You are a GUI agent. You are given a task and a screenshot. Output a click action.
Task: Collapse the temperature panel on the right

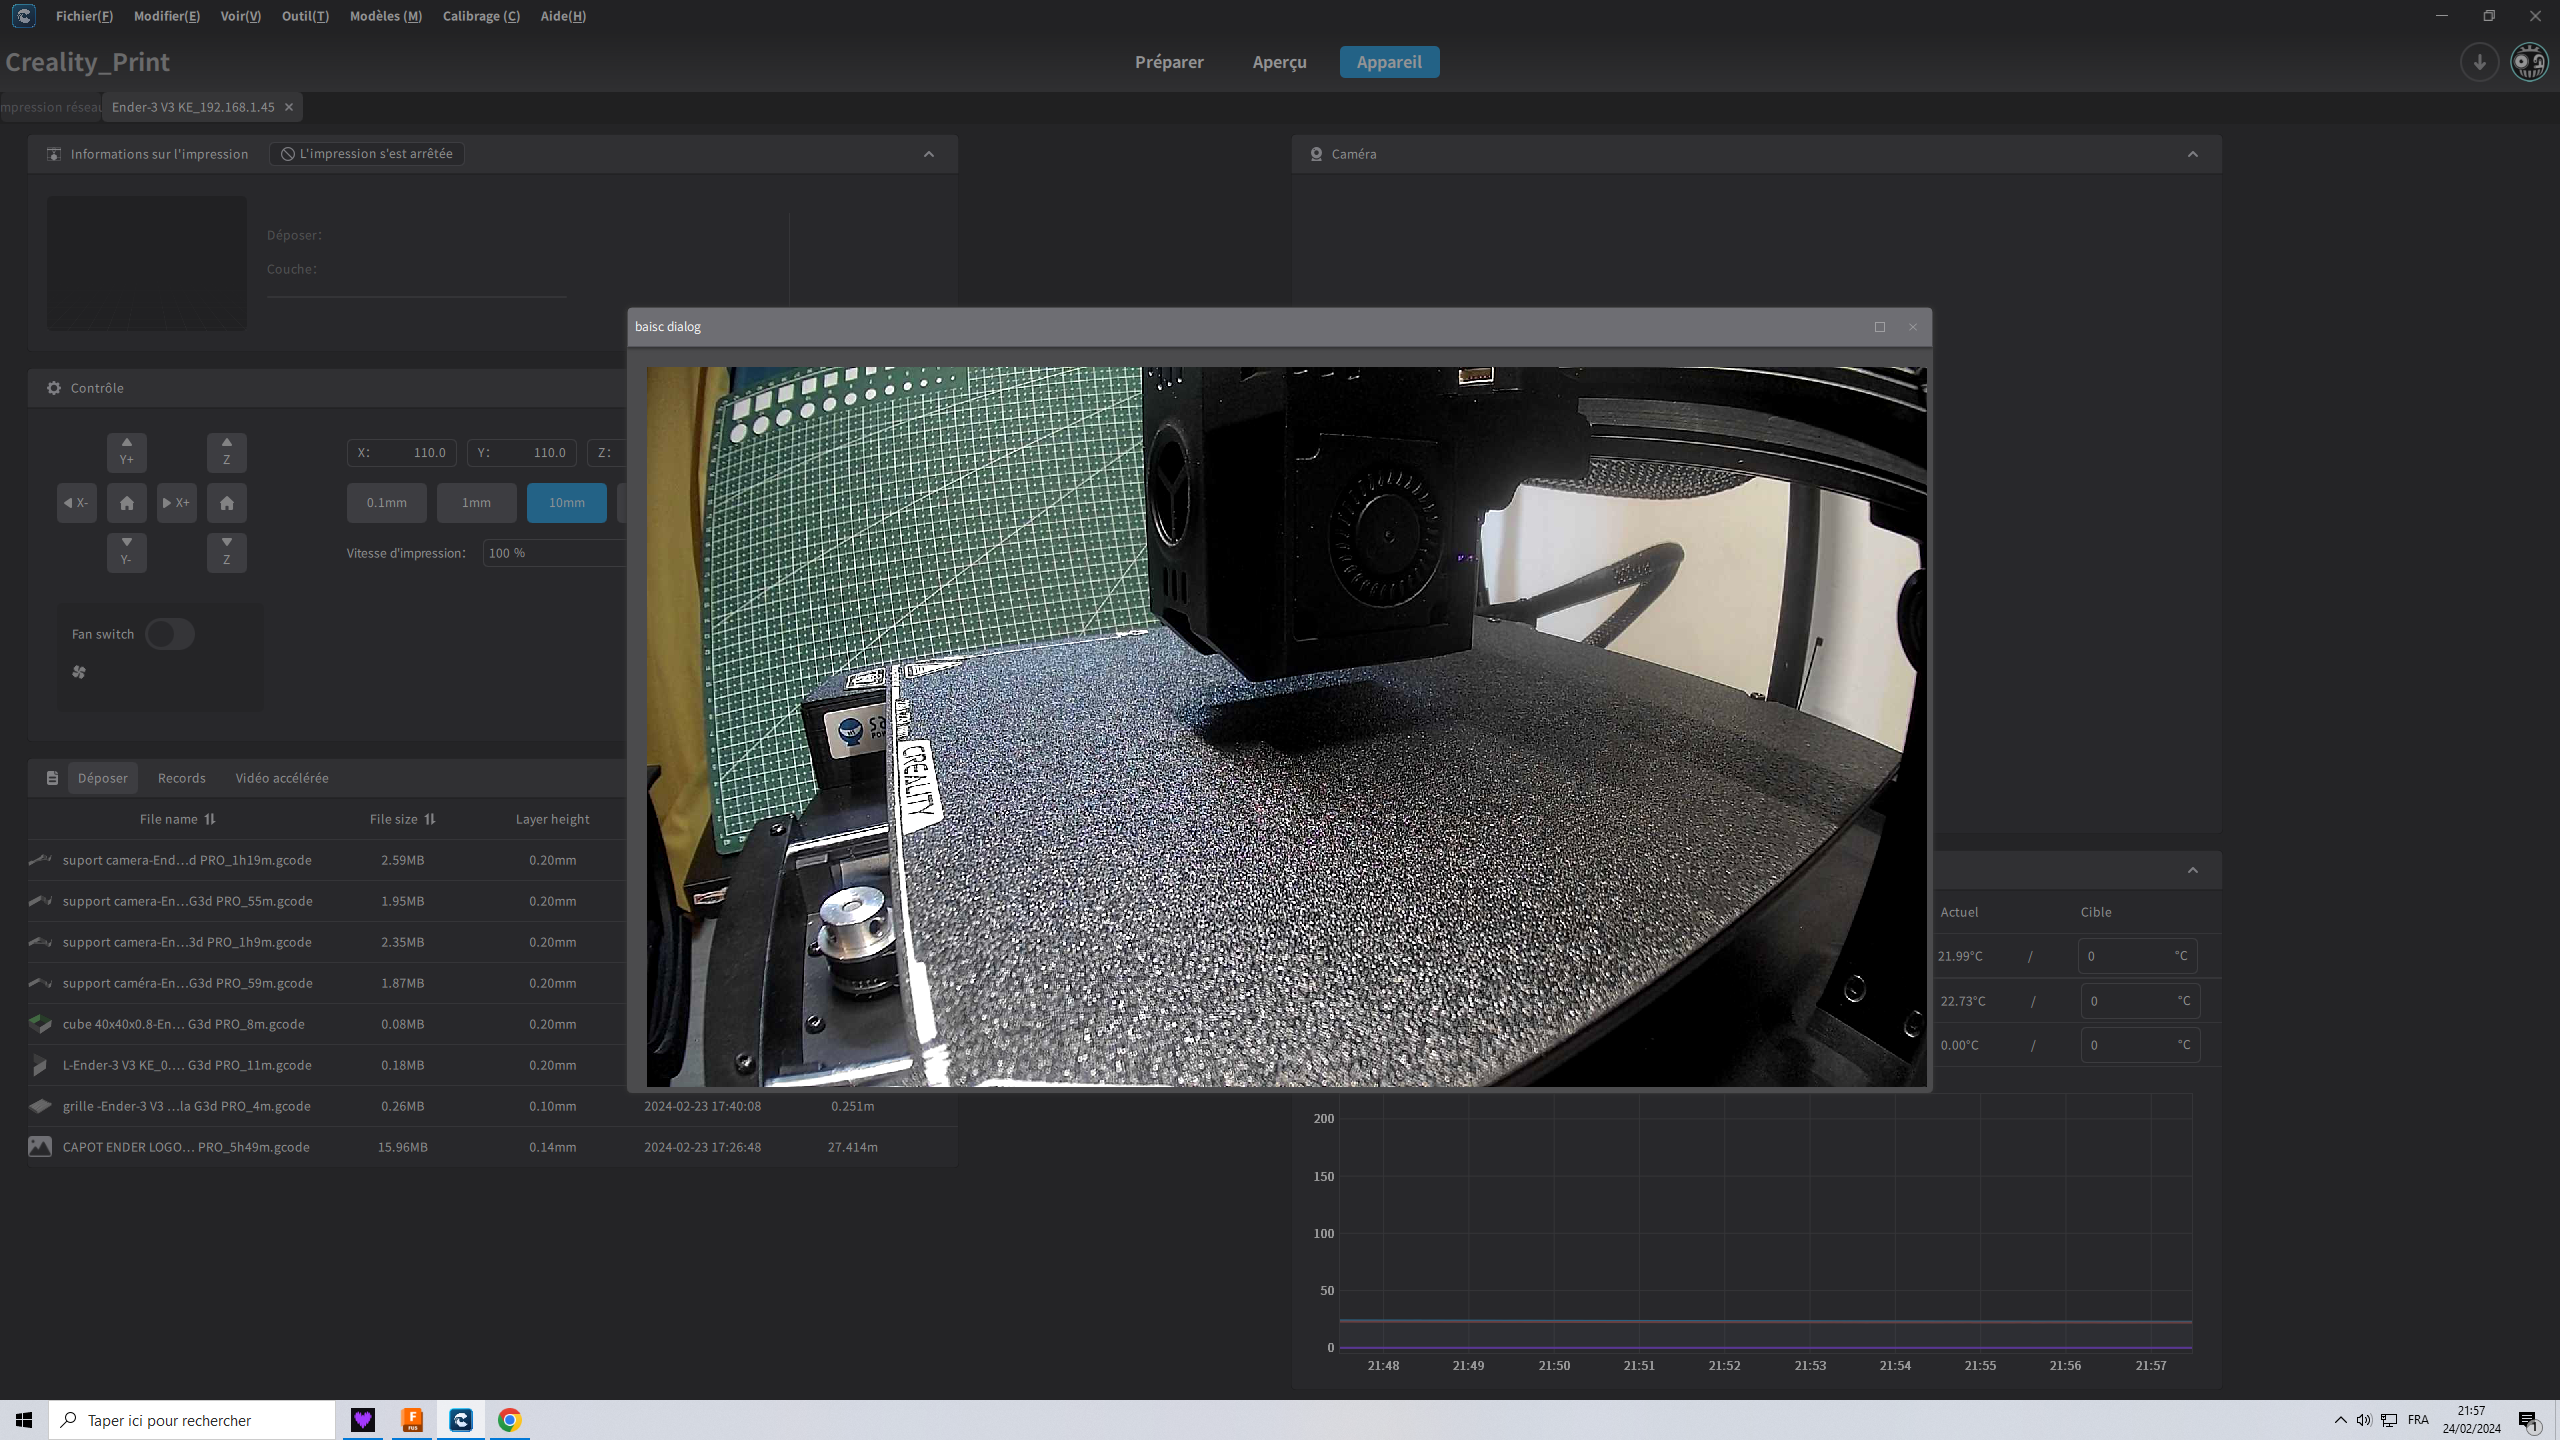(x=2192, y=869)
